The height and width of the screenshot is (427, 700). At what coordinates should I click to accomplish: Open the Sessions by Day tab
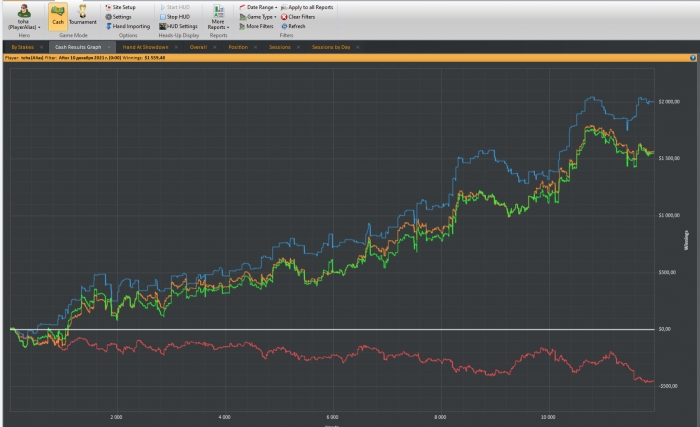(330, 47)
